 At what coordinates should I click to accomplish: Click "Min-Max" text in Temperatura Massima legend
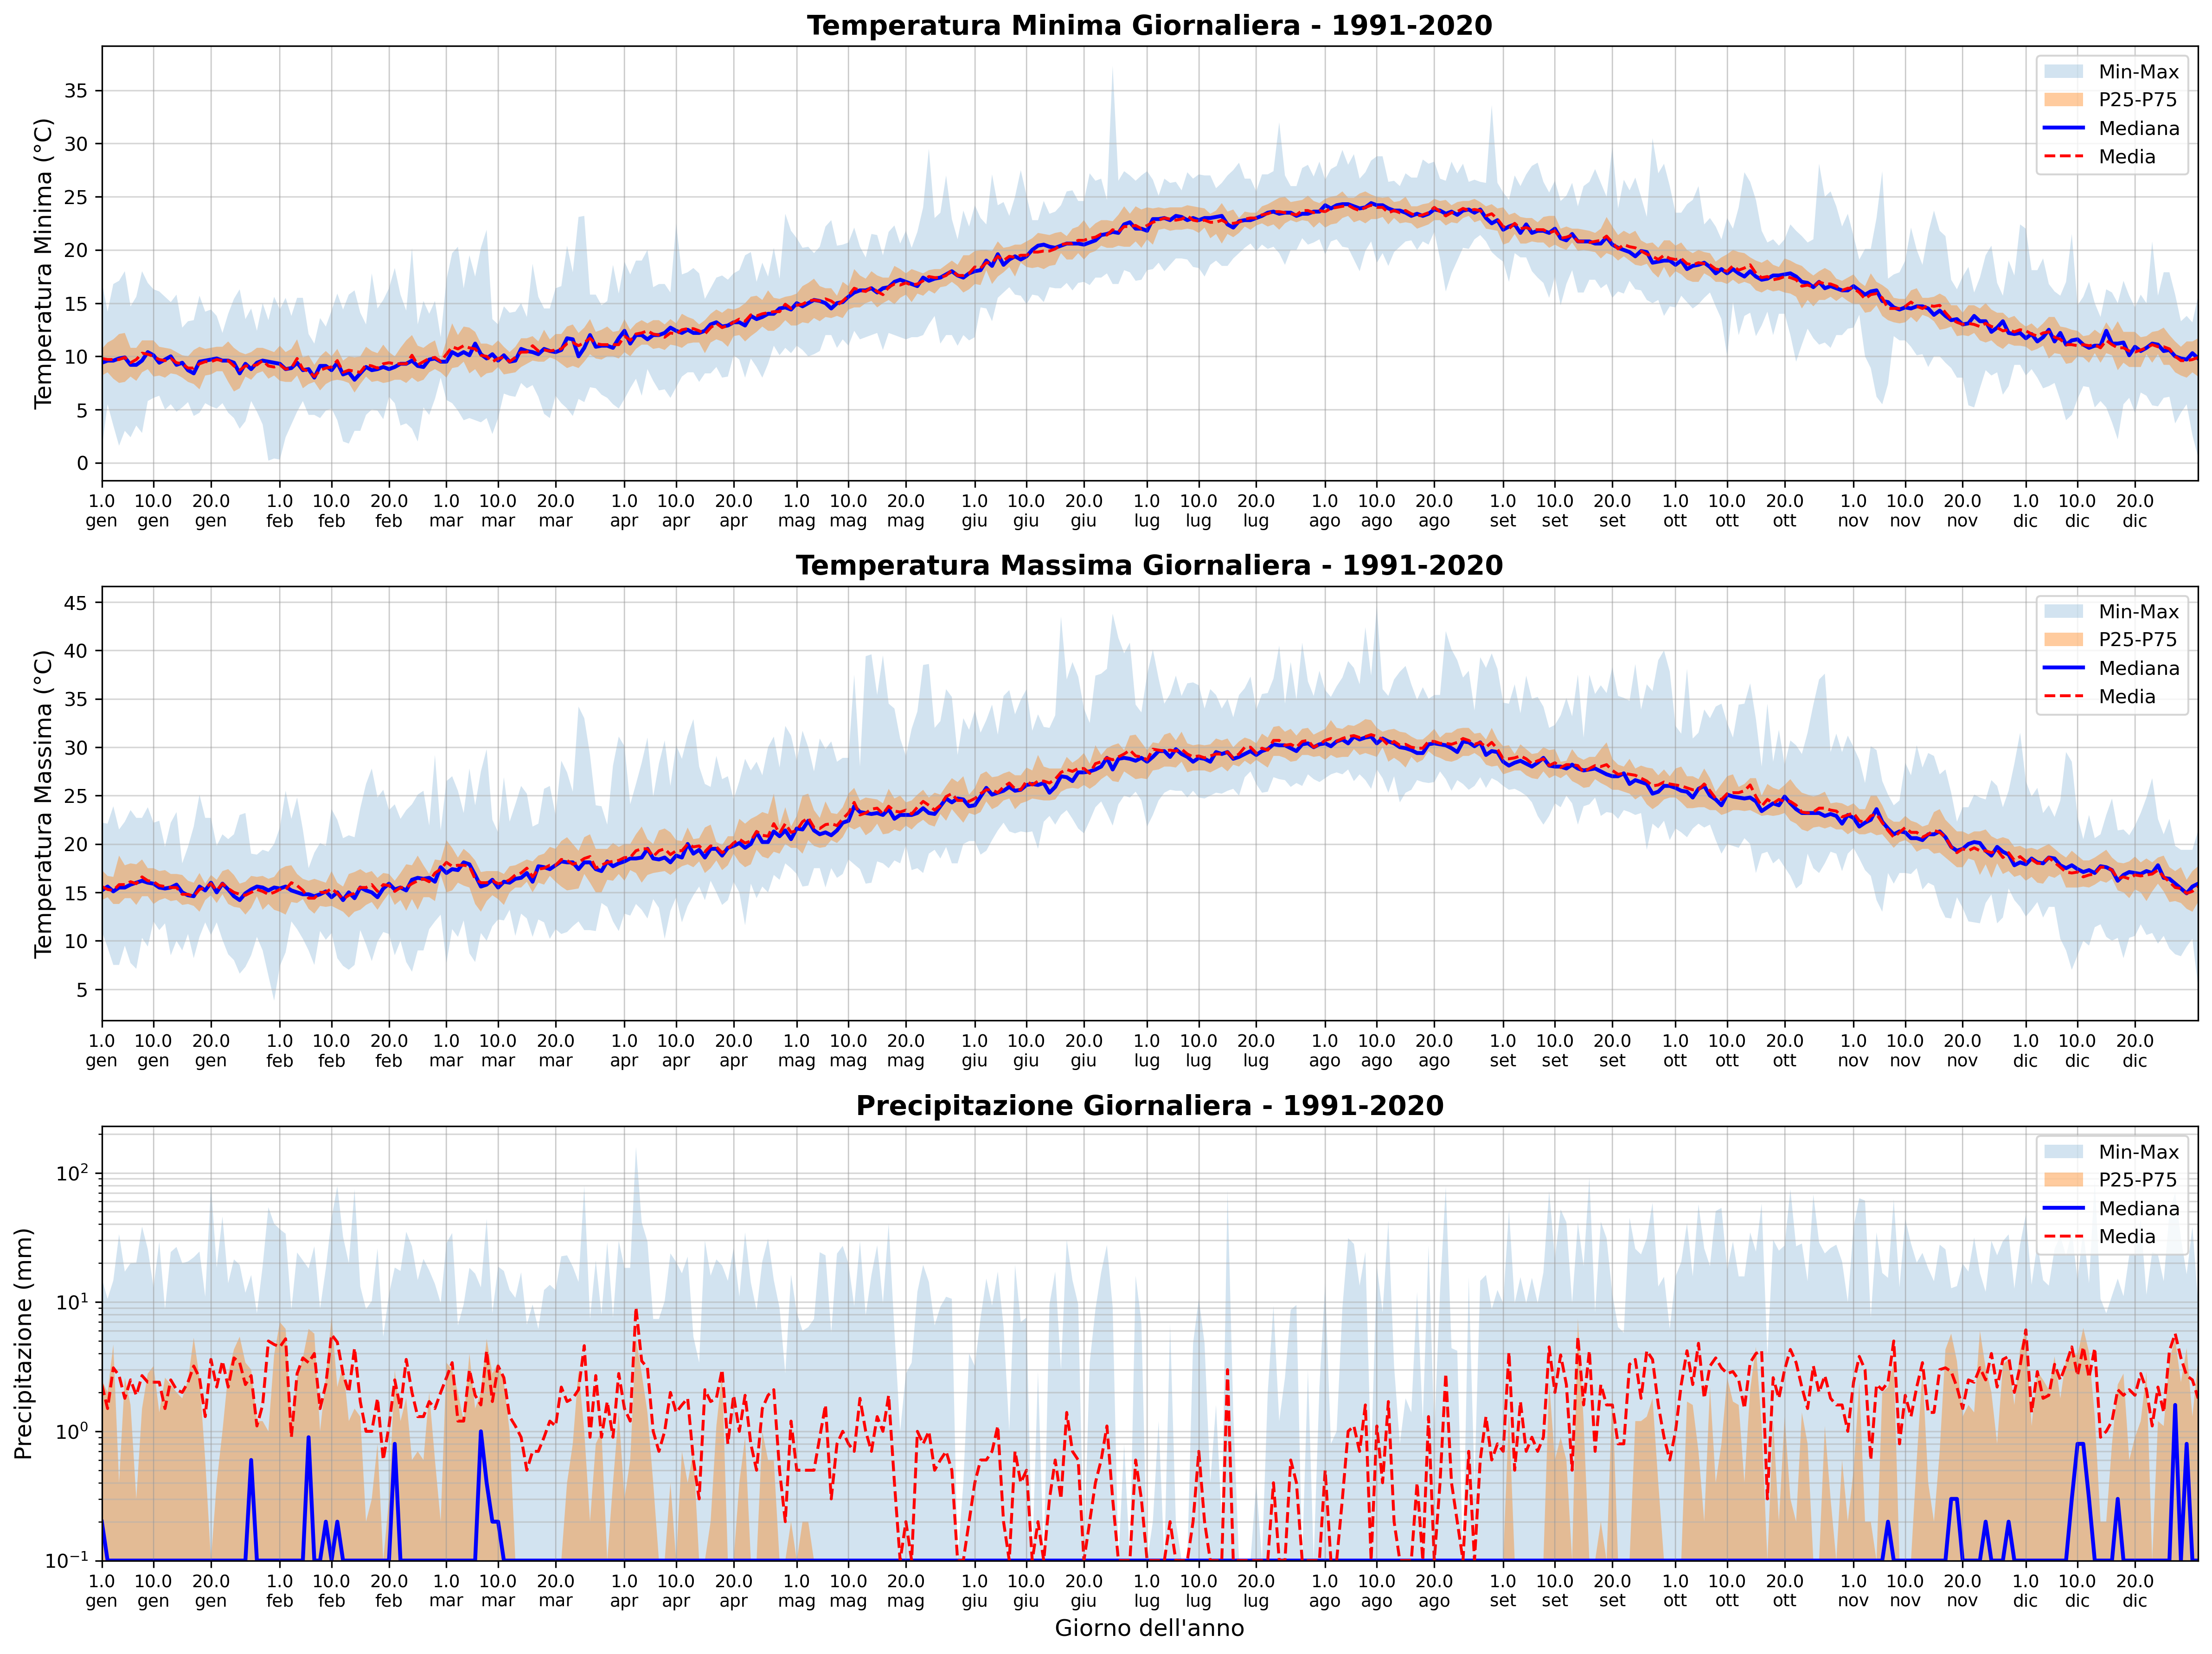click(2138, 612)
